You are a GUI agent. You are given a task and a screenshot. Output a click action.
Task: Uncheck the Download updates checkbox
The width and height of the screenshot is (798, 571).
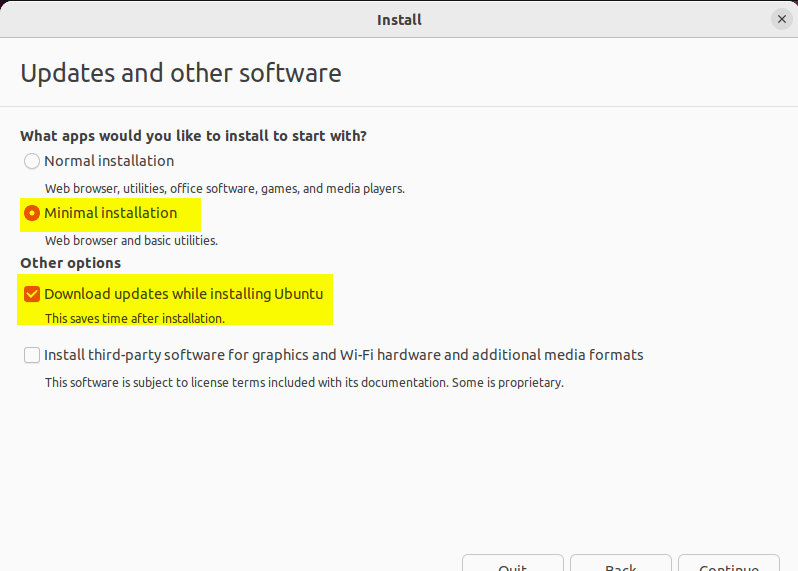pos(32,294)
